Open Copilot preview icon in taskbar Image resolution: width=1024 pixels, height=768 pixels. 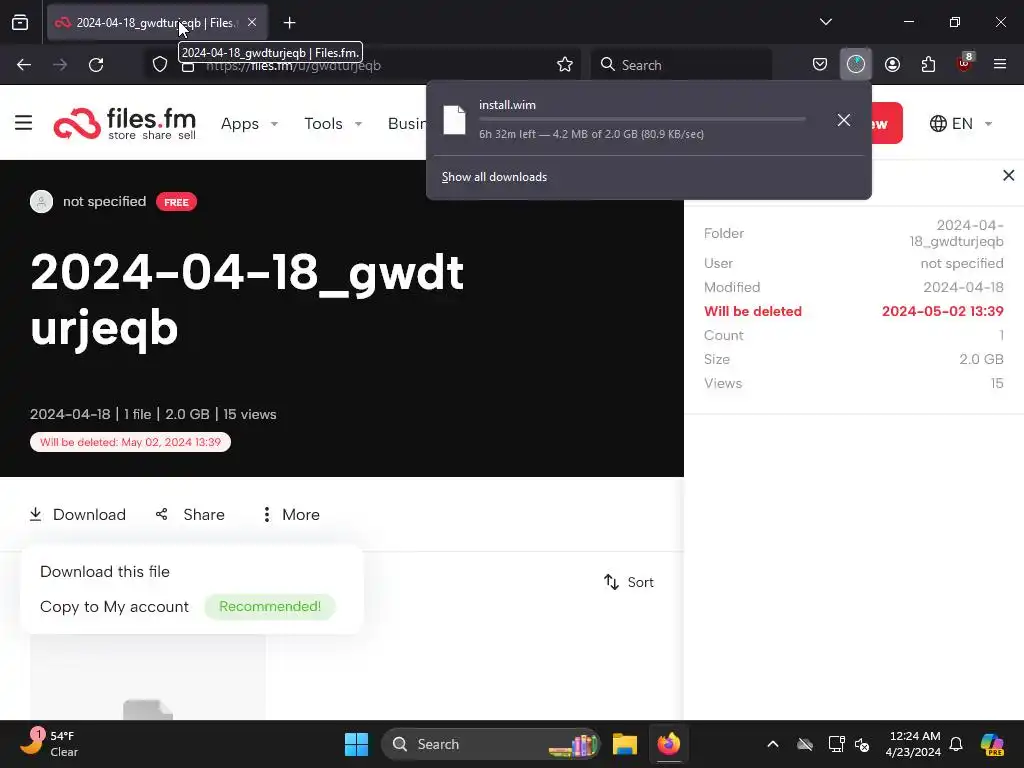(x=992, y=744)
